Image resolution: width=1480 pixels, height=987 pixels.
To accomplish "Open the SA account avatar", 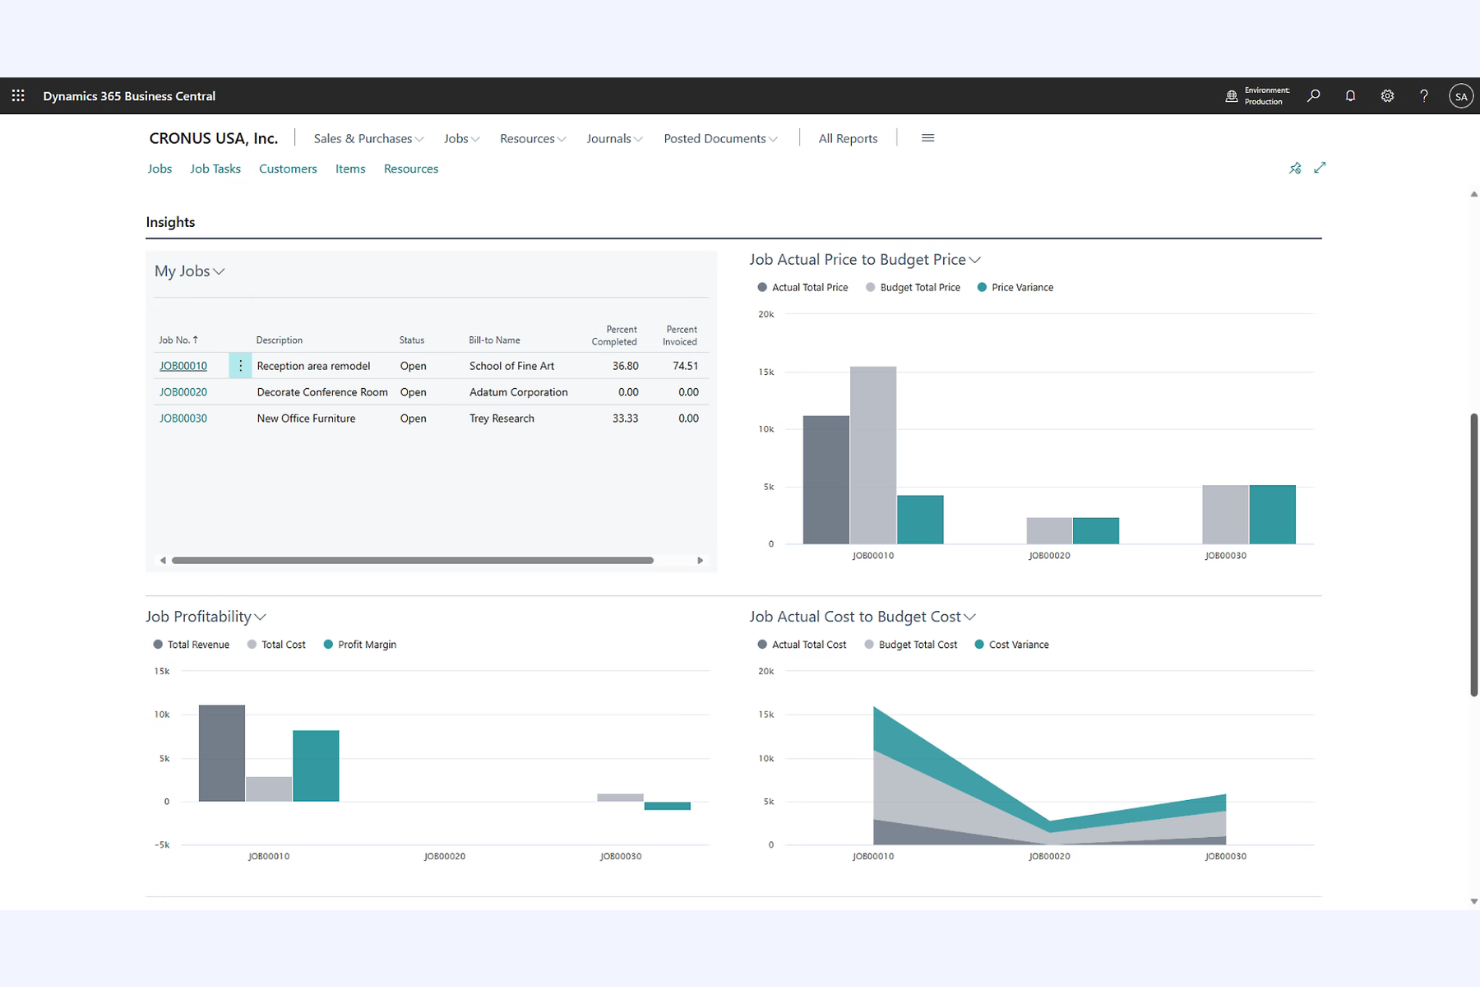I will tap(1460, 95).
